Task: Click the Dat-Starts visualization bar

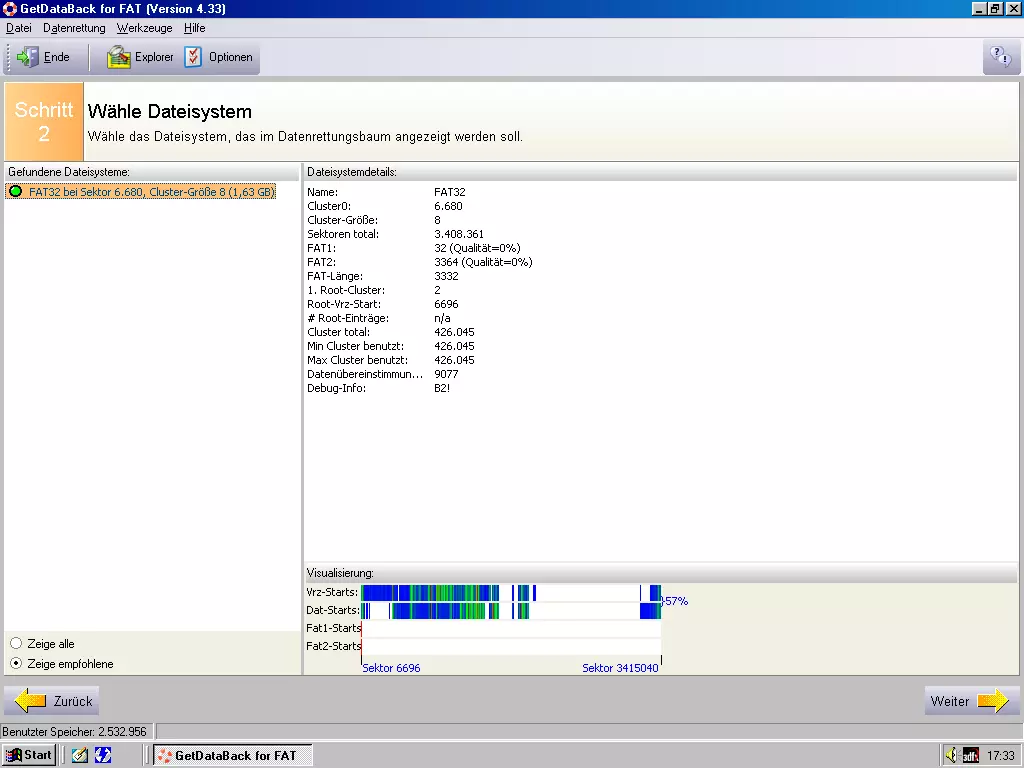Action: pyautogui.click(x=511, y=611)
